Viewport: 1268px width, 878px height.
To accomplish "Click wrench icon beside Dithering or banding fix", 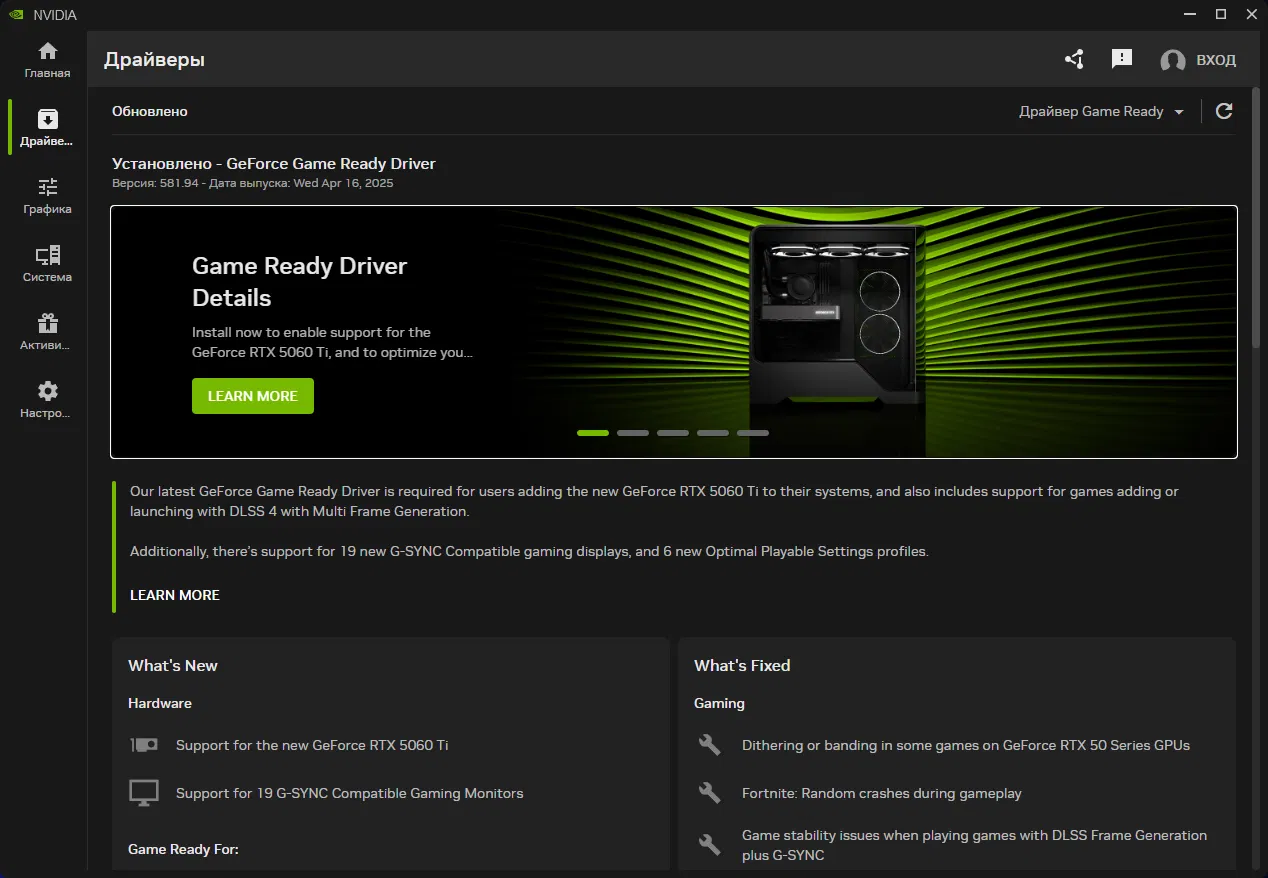I will (x=709, y=745).
